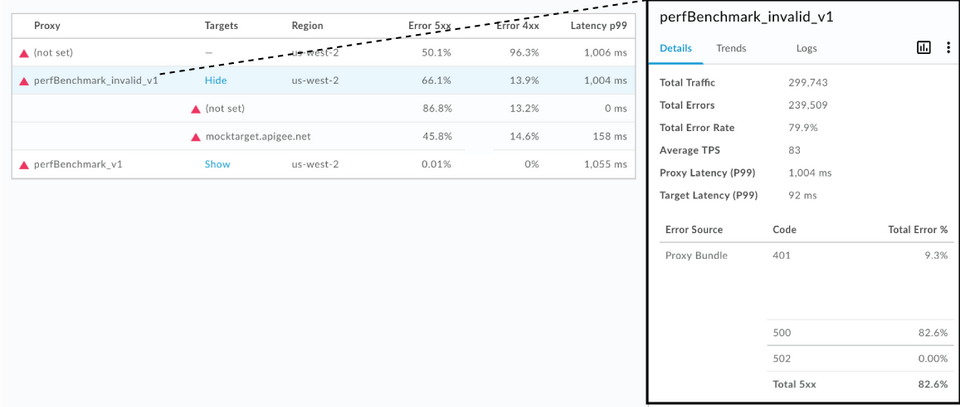Click the Region column header
Screen dimensions: 960x407
click(x=308, y=25)
